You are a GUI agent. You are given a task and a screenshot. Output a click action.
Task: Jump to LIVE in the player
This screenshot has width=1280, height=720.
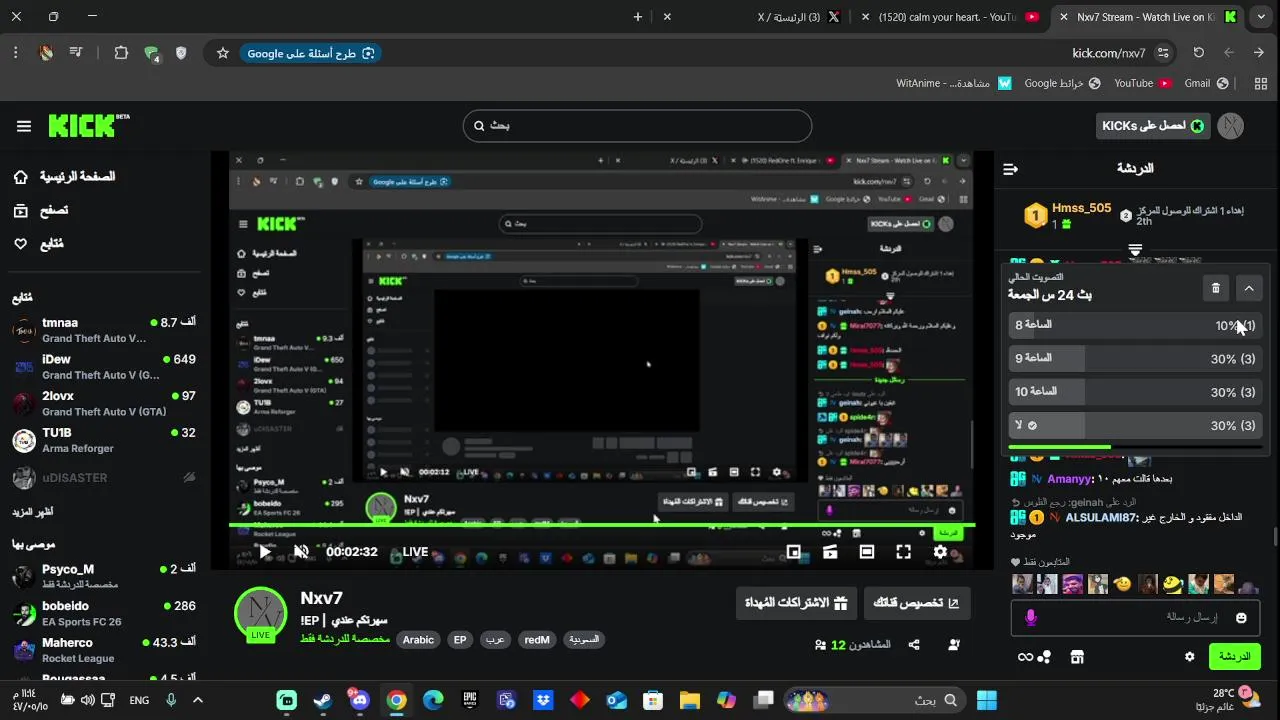click(415, 552)
